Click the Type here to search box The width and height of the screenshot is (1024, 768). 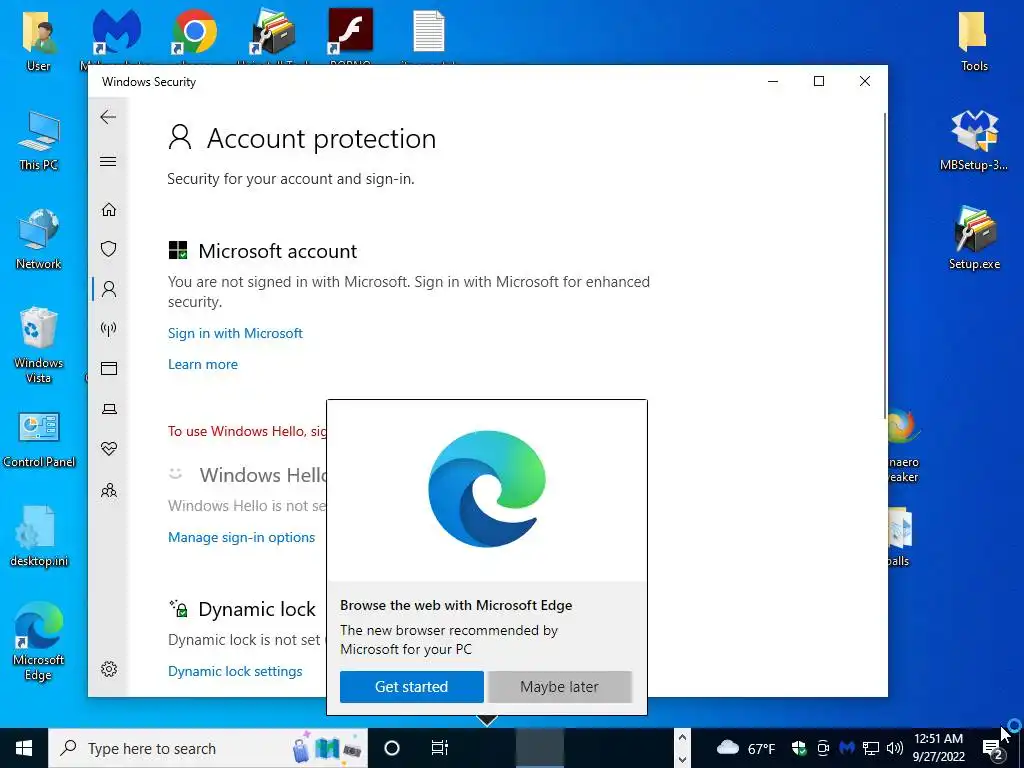[x=208, y=748]
